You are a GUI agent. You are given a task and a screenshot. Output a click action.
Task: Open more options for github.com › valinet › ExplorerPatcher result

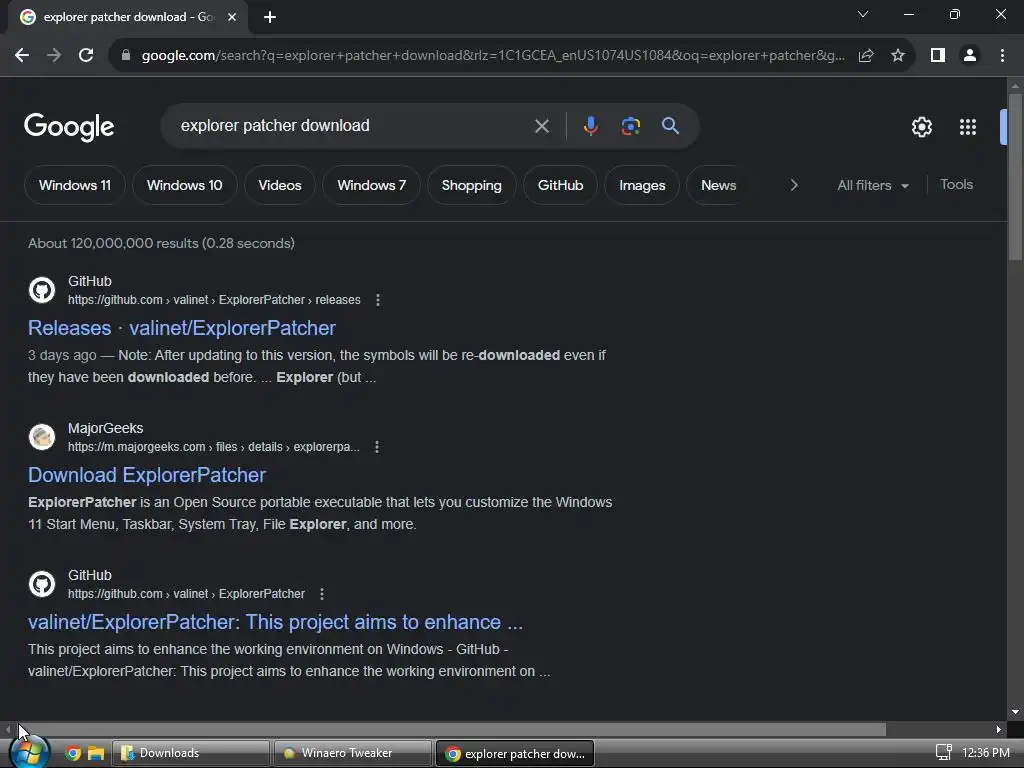click(x=321, y=594)
